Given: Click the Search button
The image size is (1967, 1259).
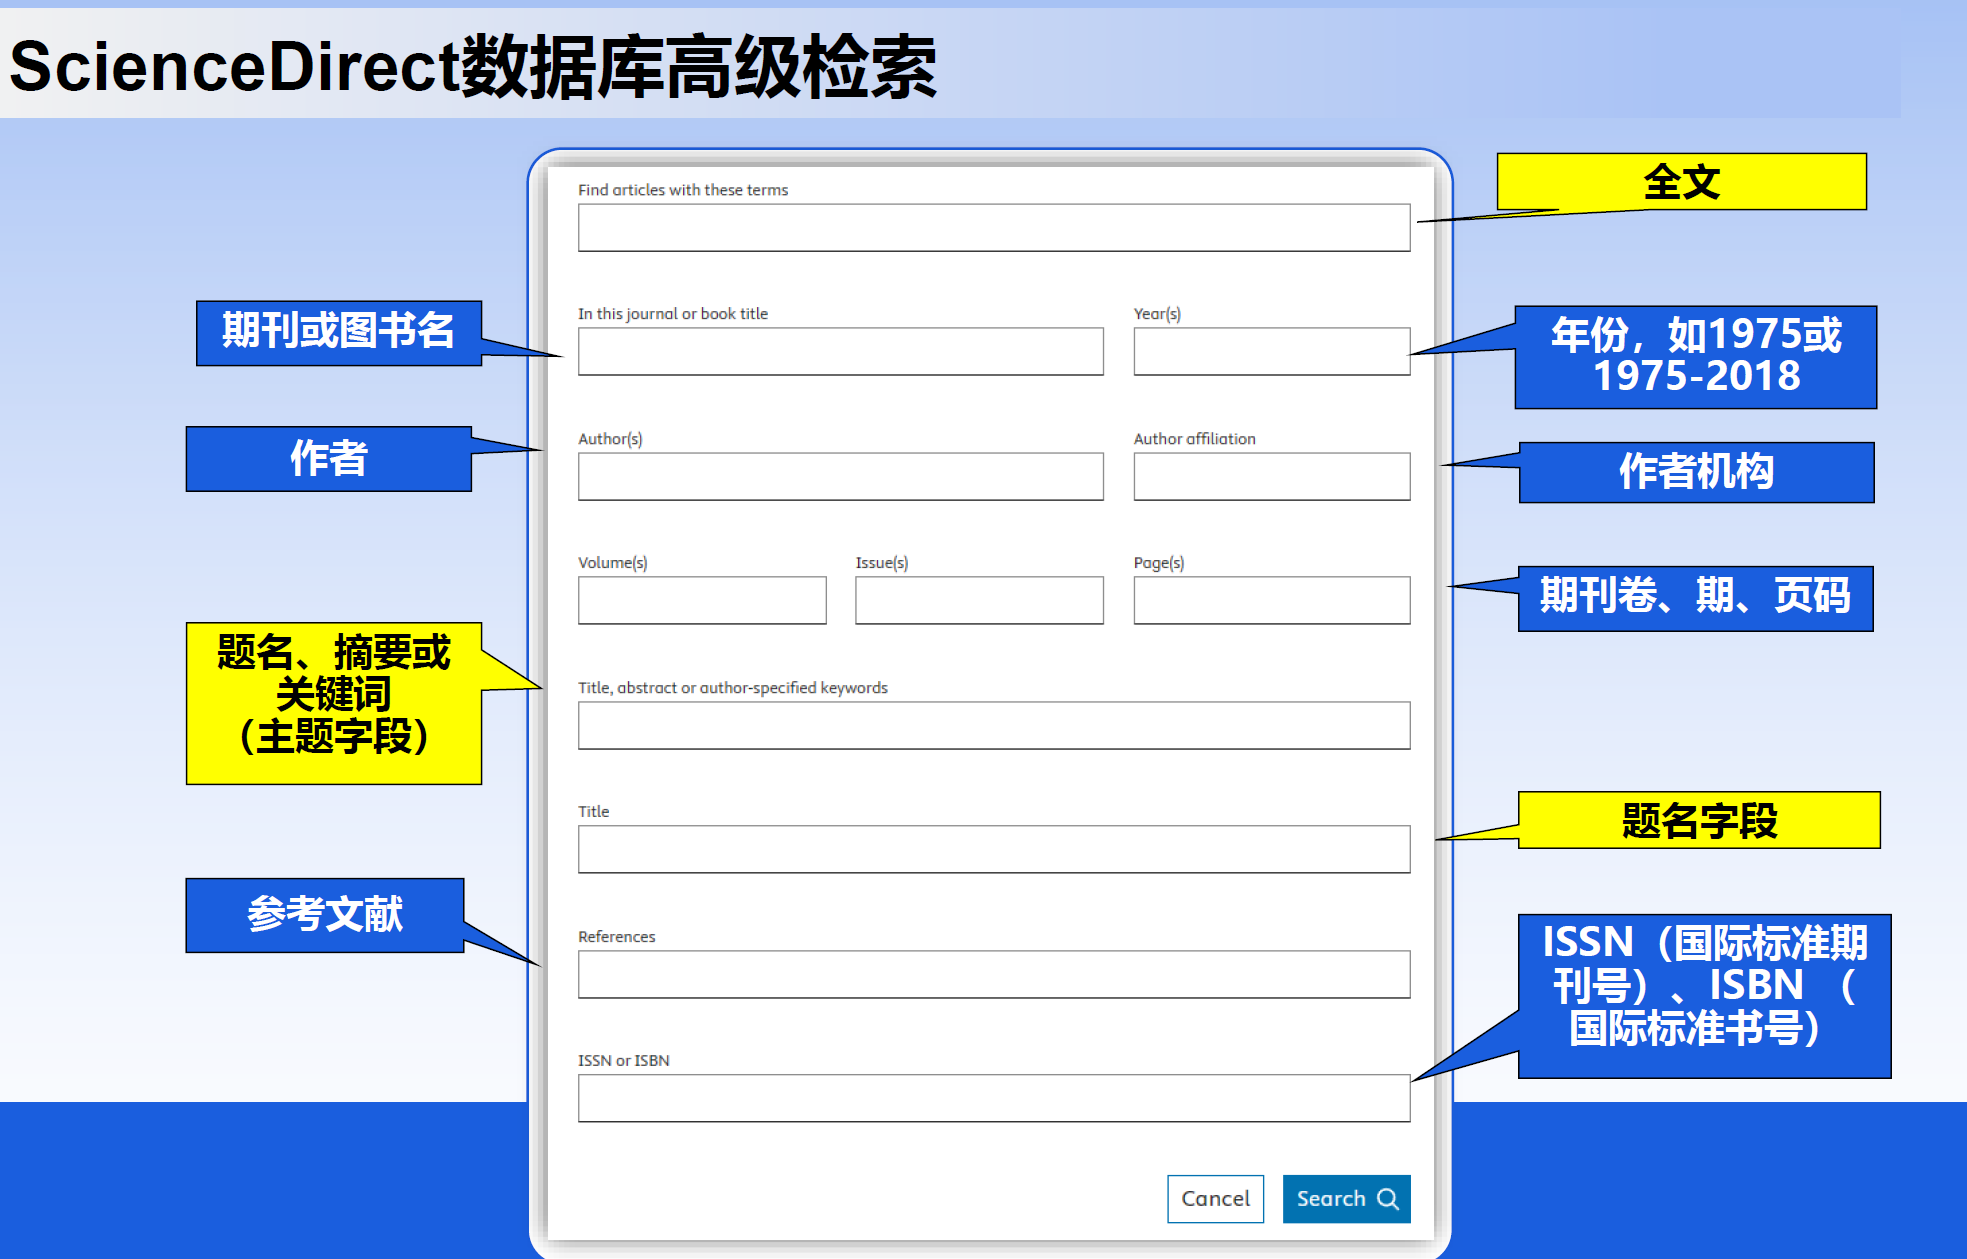Looking at the screenshot, I should [1346, 1198].
